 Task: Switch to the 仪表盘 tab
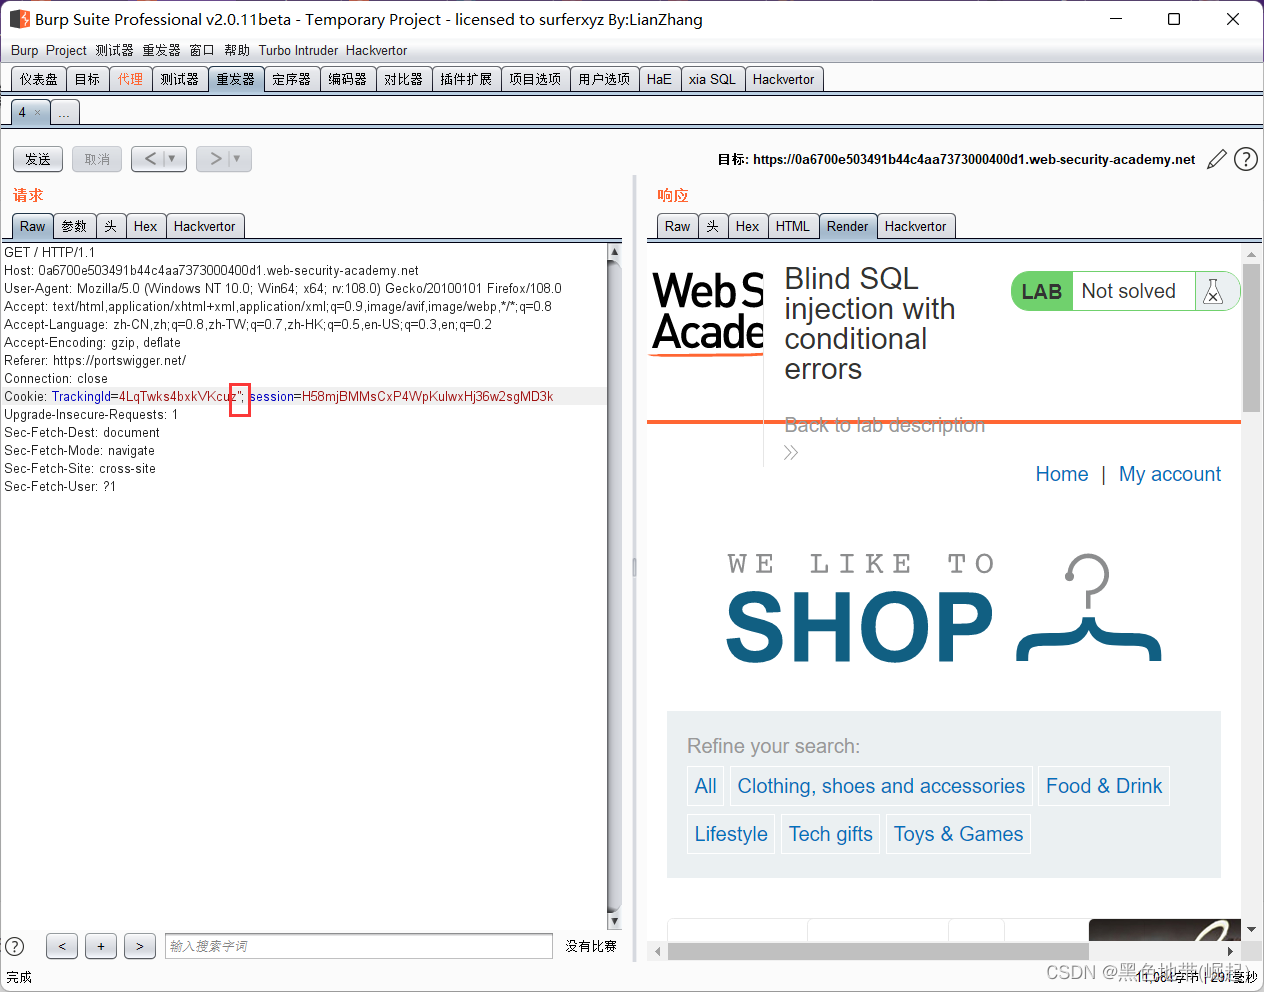(39, 79)
